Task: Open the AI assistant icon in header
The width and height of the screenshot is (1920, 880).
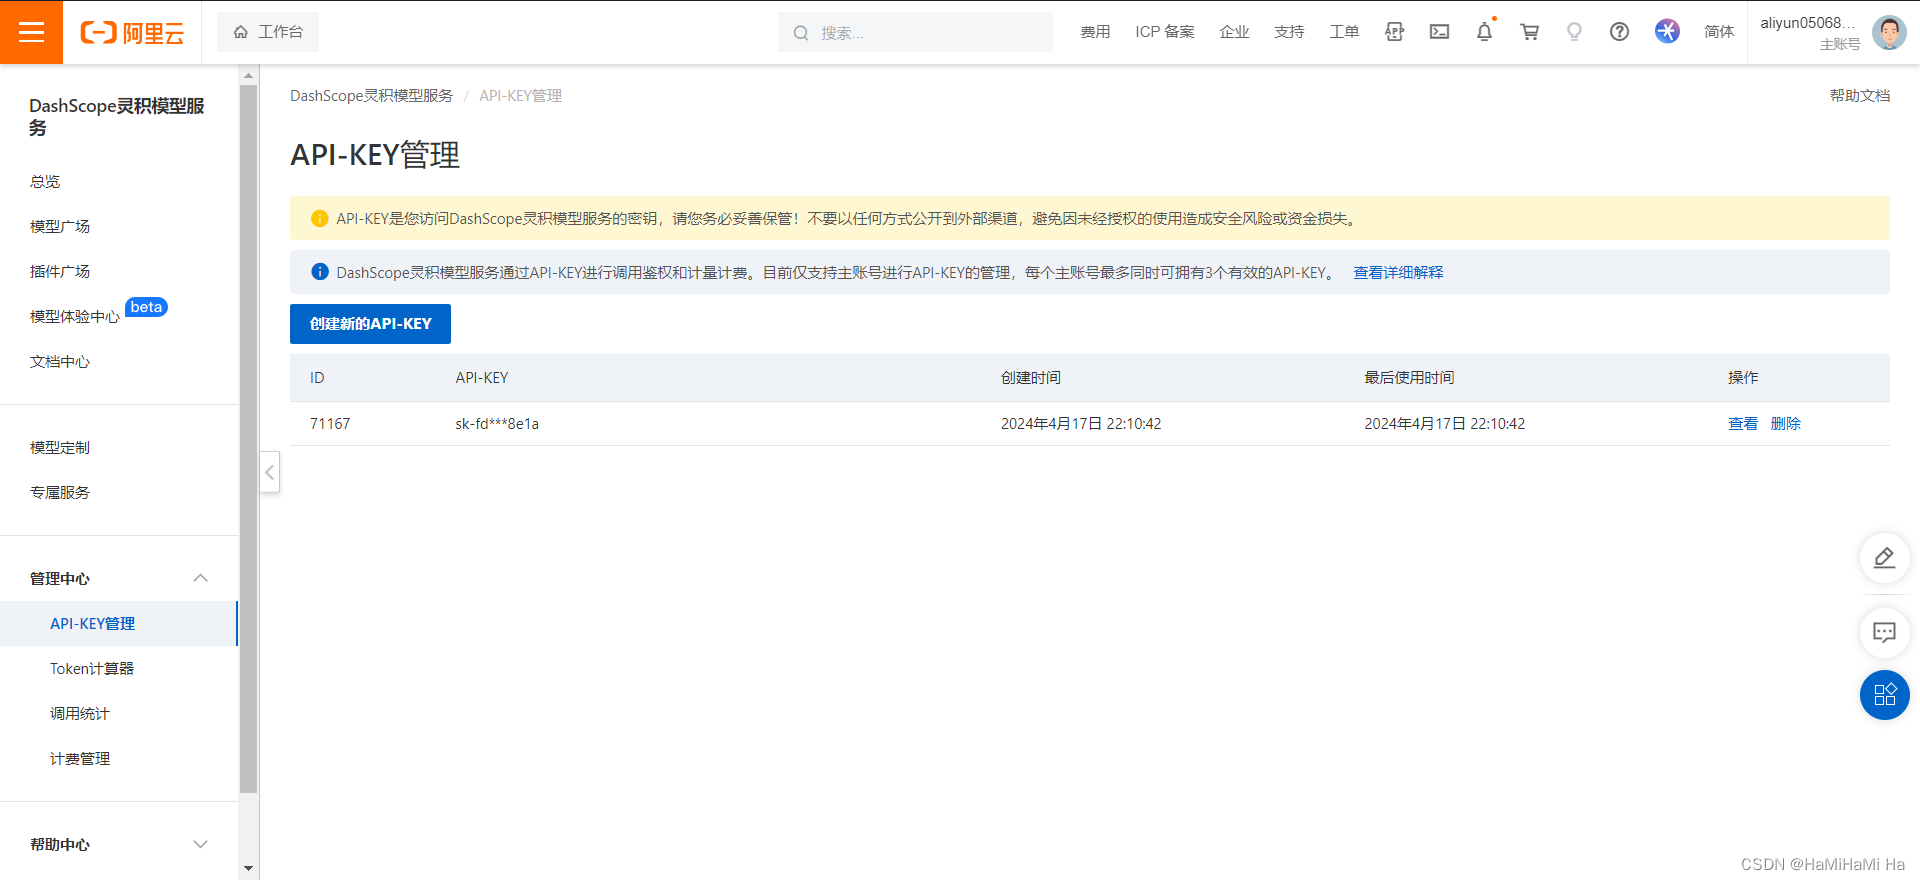Action: coord(1667,32)
